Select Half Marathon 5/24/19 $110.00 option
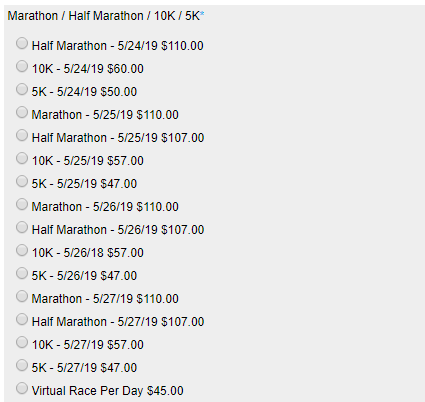Viewport: 425px width, 402px height. (22, 43)
